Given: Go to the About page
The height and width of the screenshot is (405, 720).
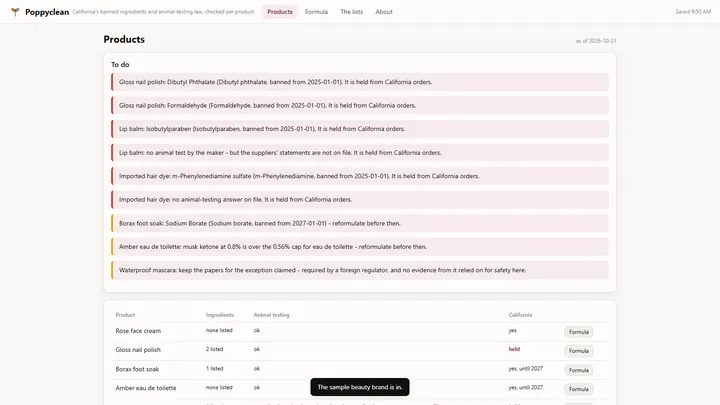Looking at the screenshot, I should 384,12.
